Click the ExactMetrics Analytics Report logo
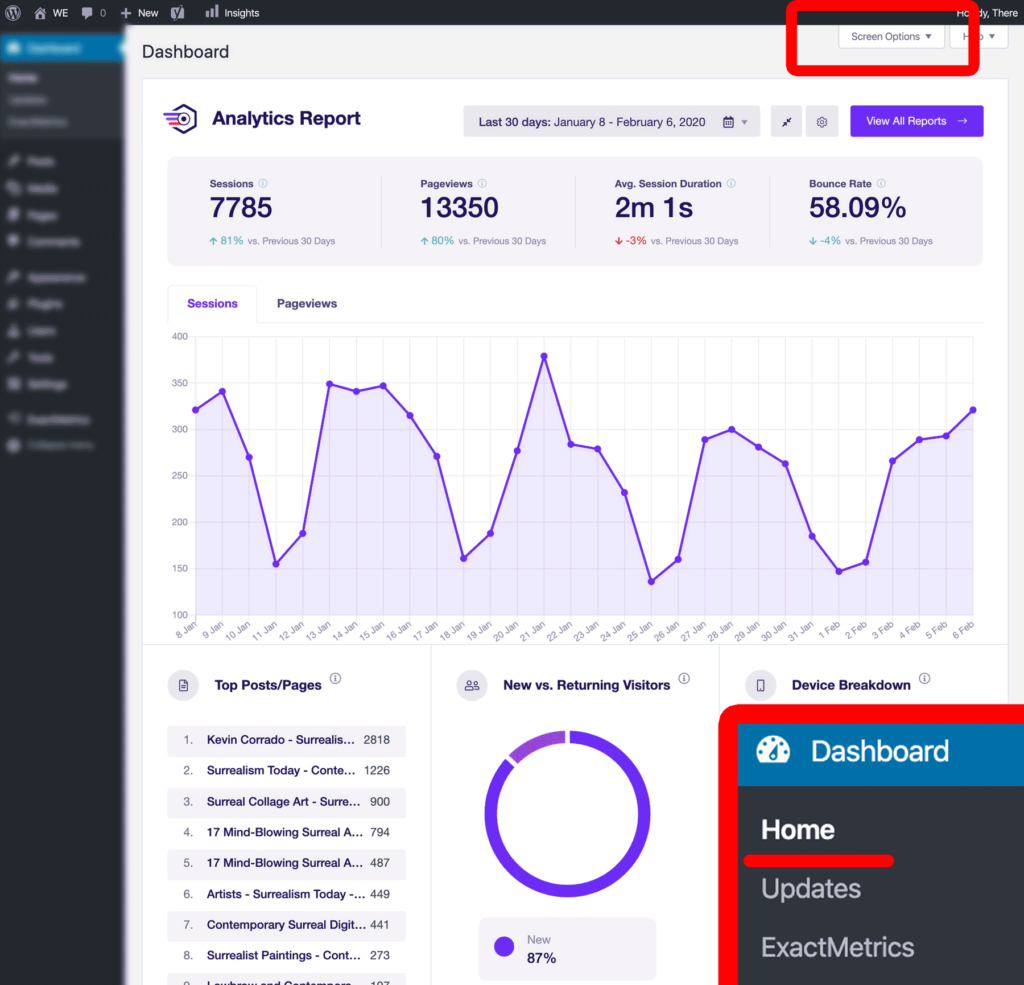This screenshot has height=985, width=1024. point(181,119)
